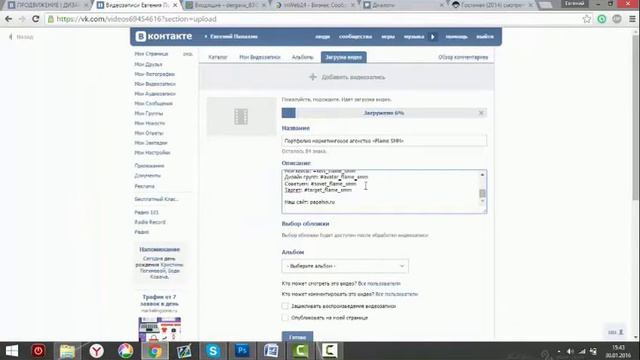Bookmark this page with the star icon
640x360 pixels.
coord(587,19)
